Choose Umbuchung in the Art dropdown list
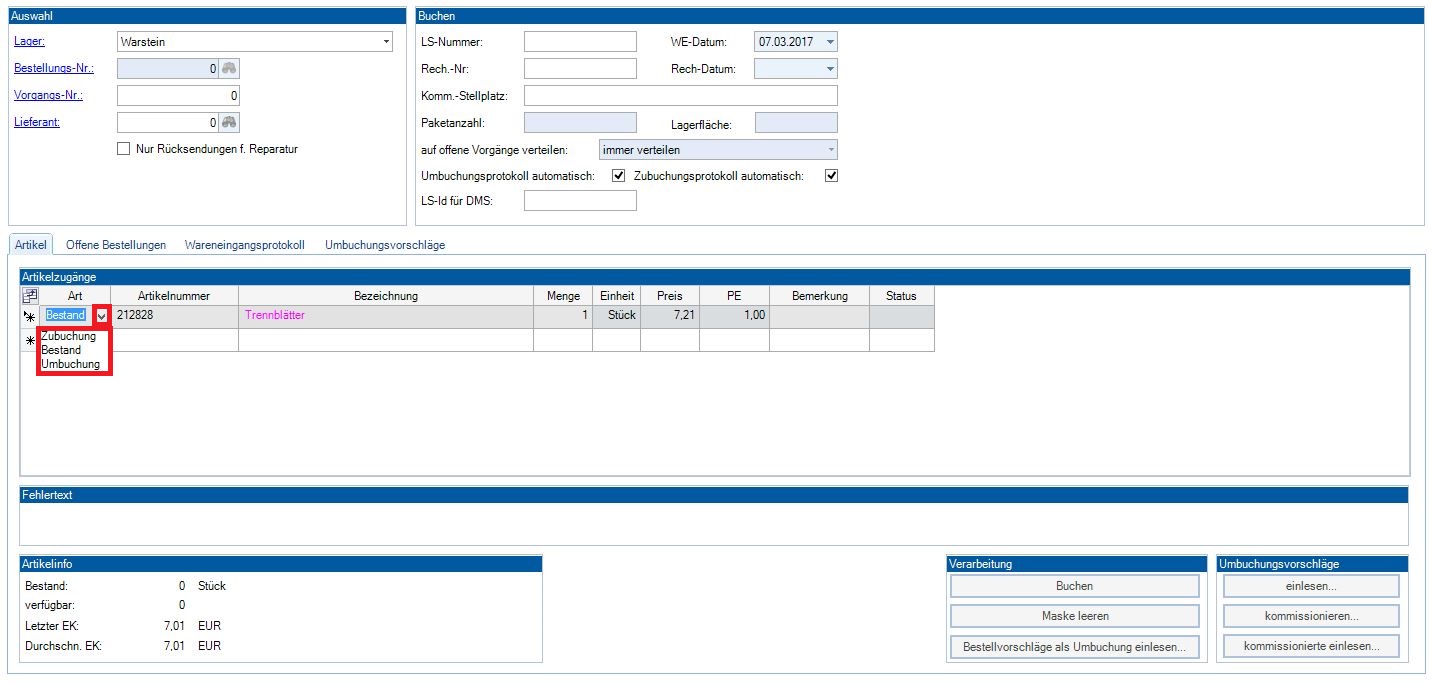 (70, 365)
